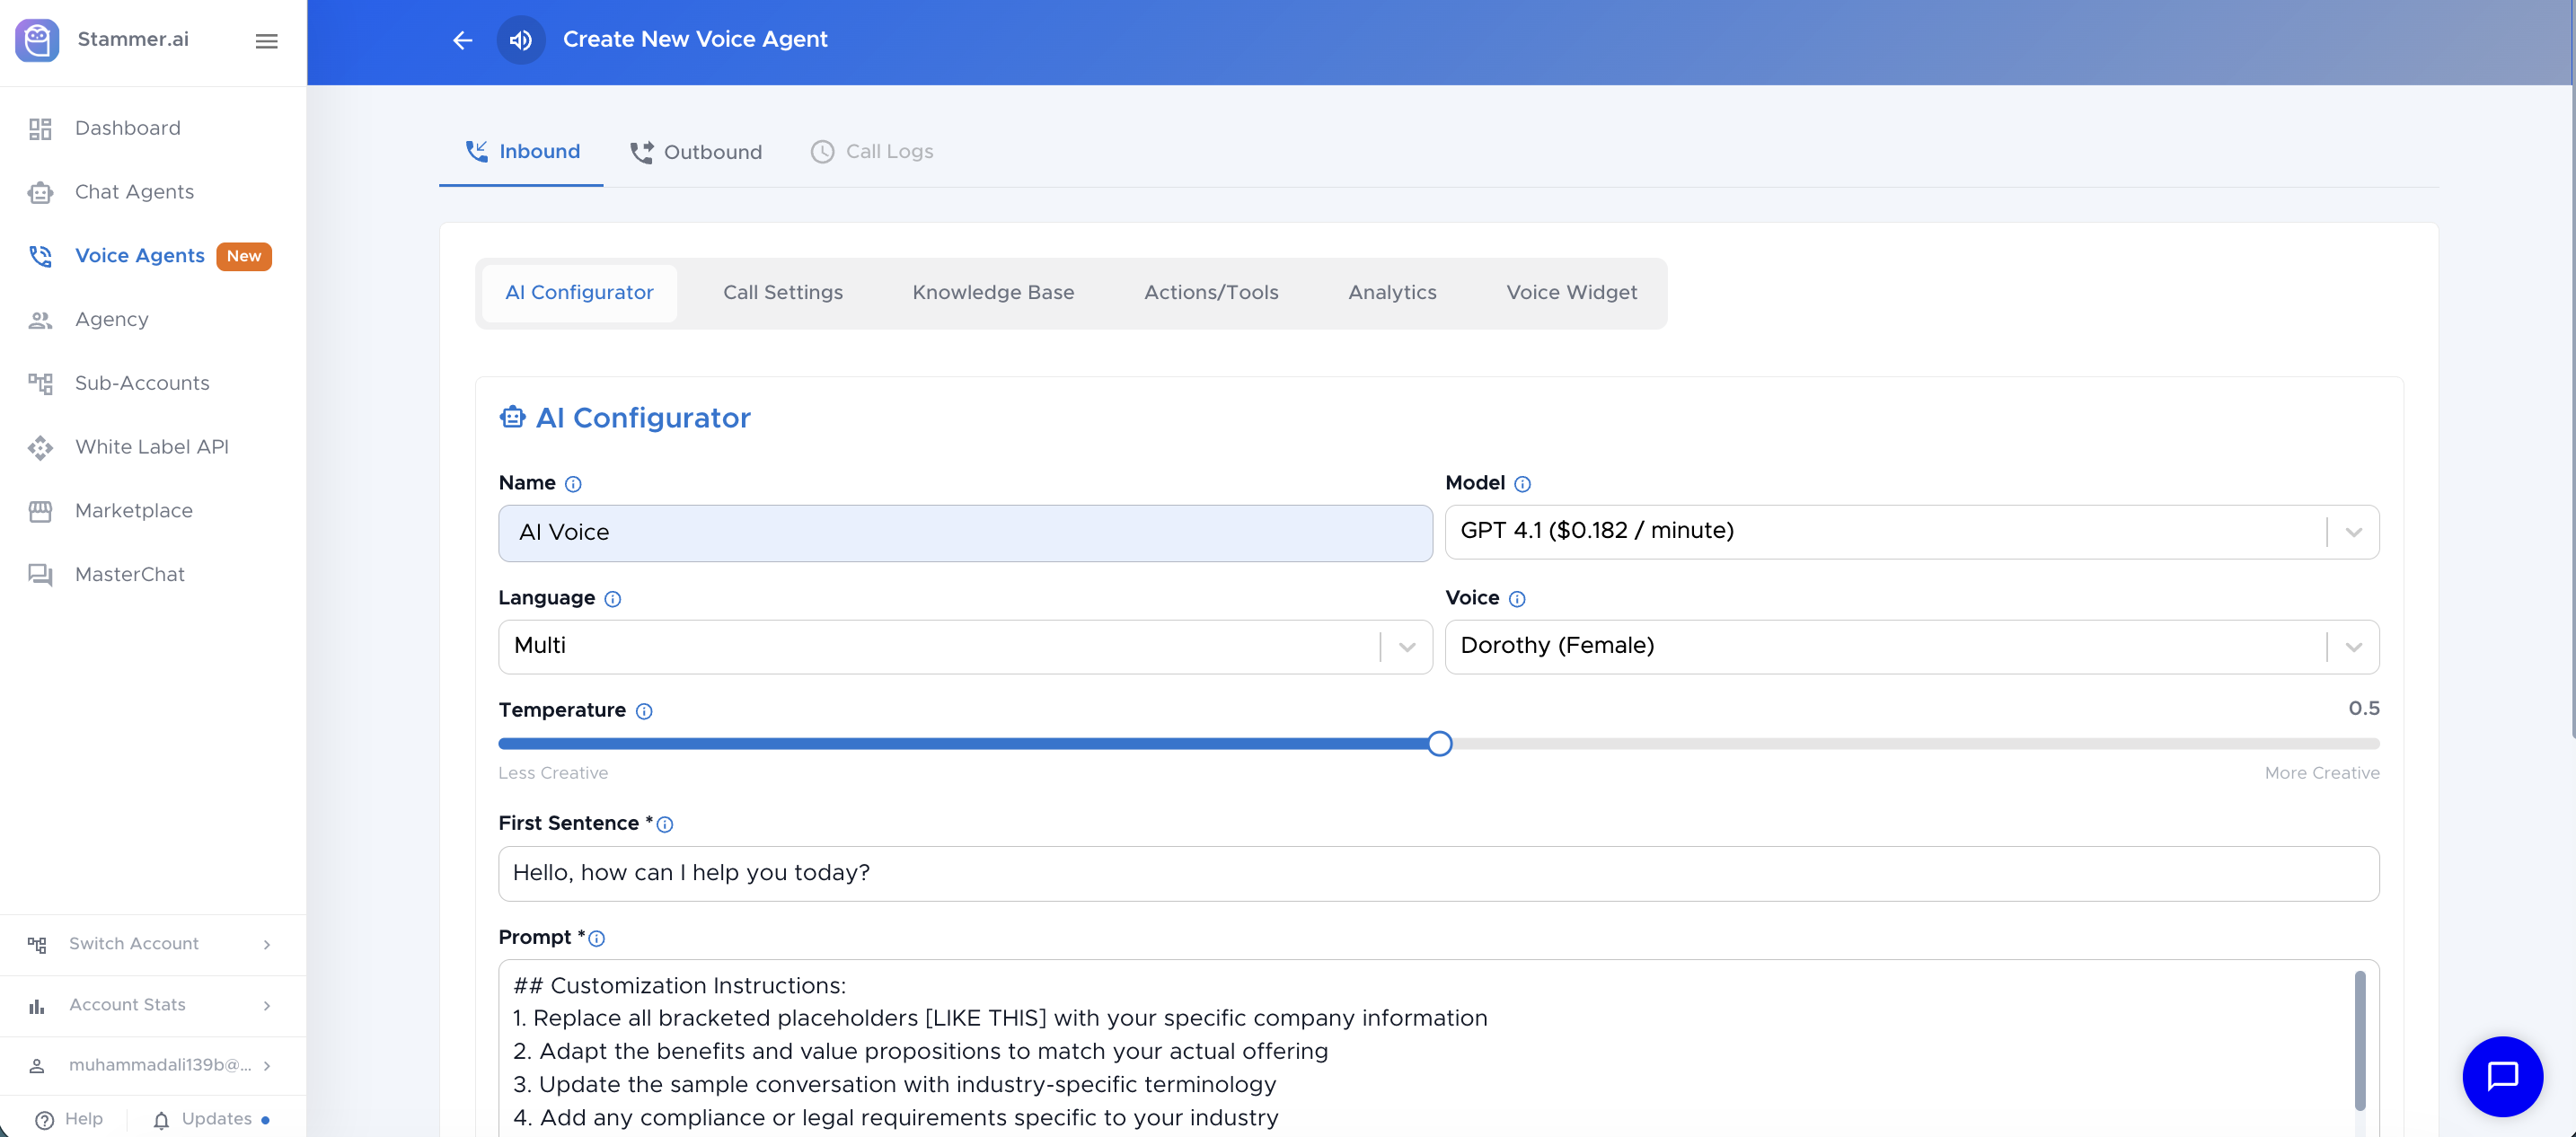This screenshot has height=1137, width=2576.
Task: Click the Sub-Accounts tree icon
Action: point(40,384)
